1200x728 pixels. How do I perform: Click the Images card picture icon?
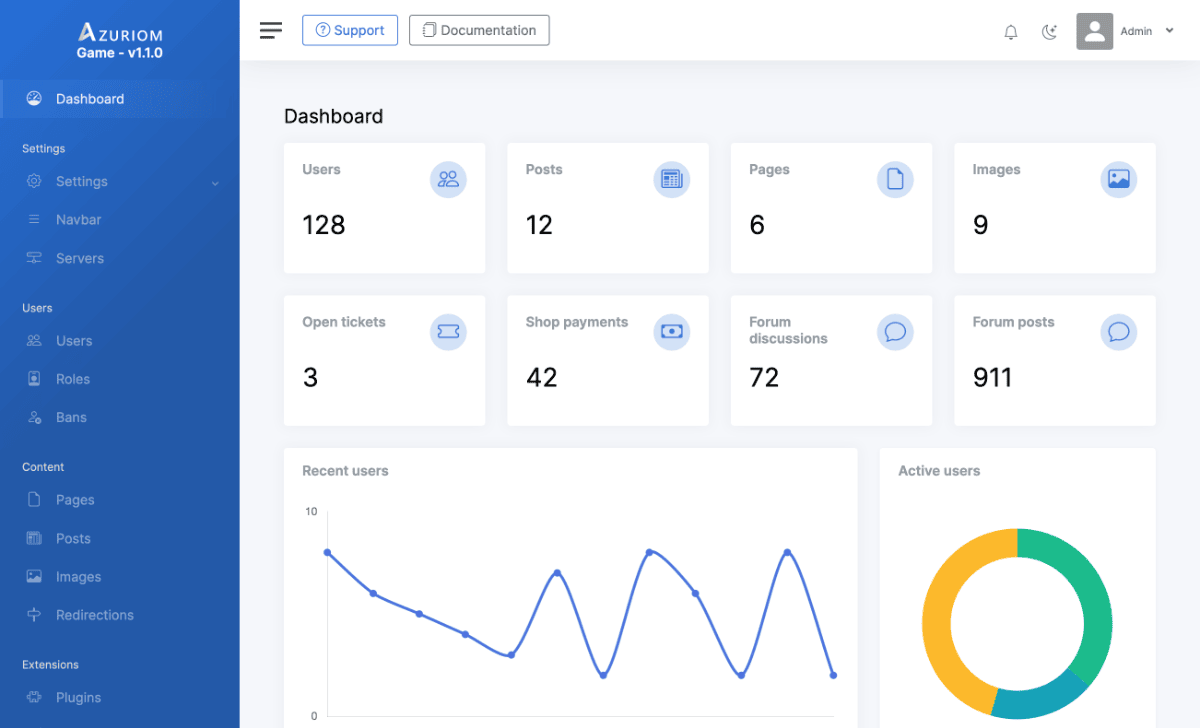coord(1118,179)
